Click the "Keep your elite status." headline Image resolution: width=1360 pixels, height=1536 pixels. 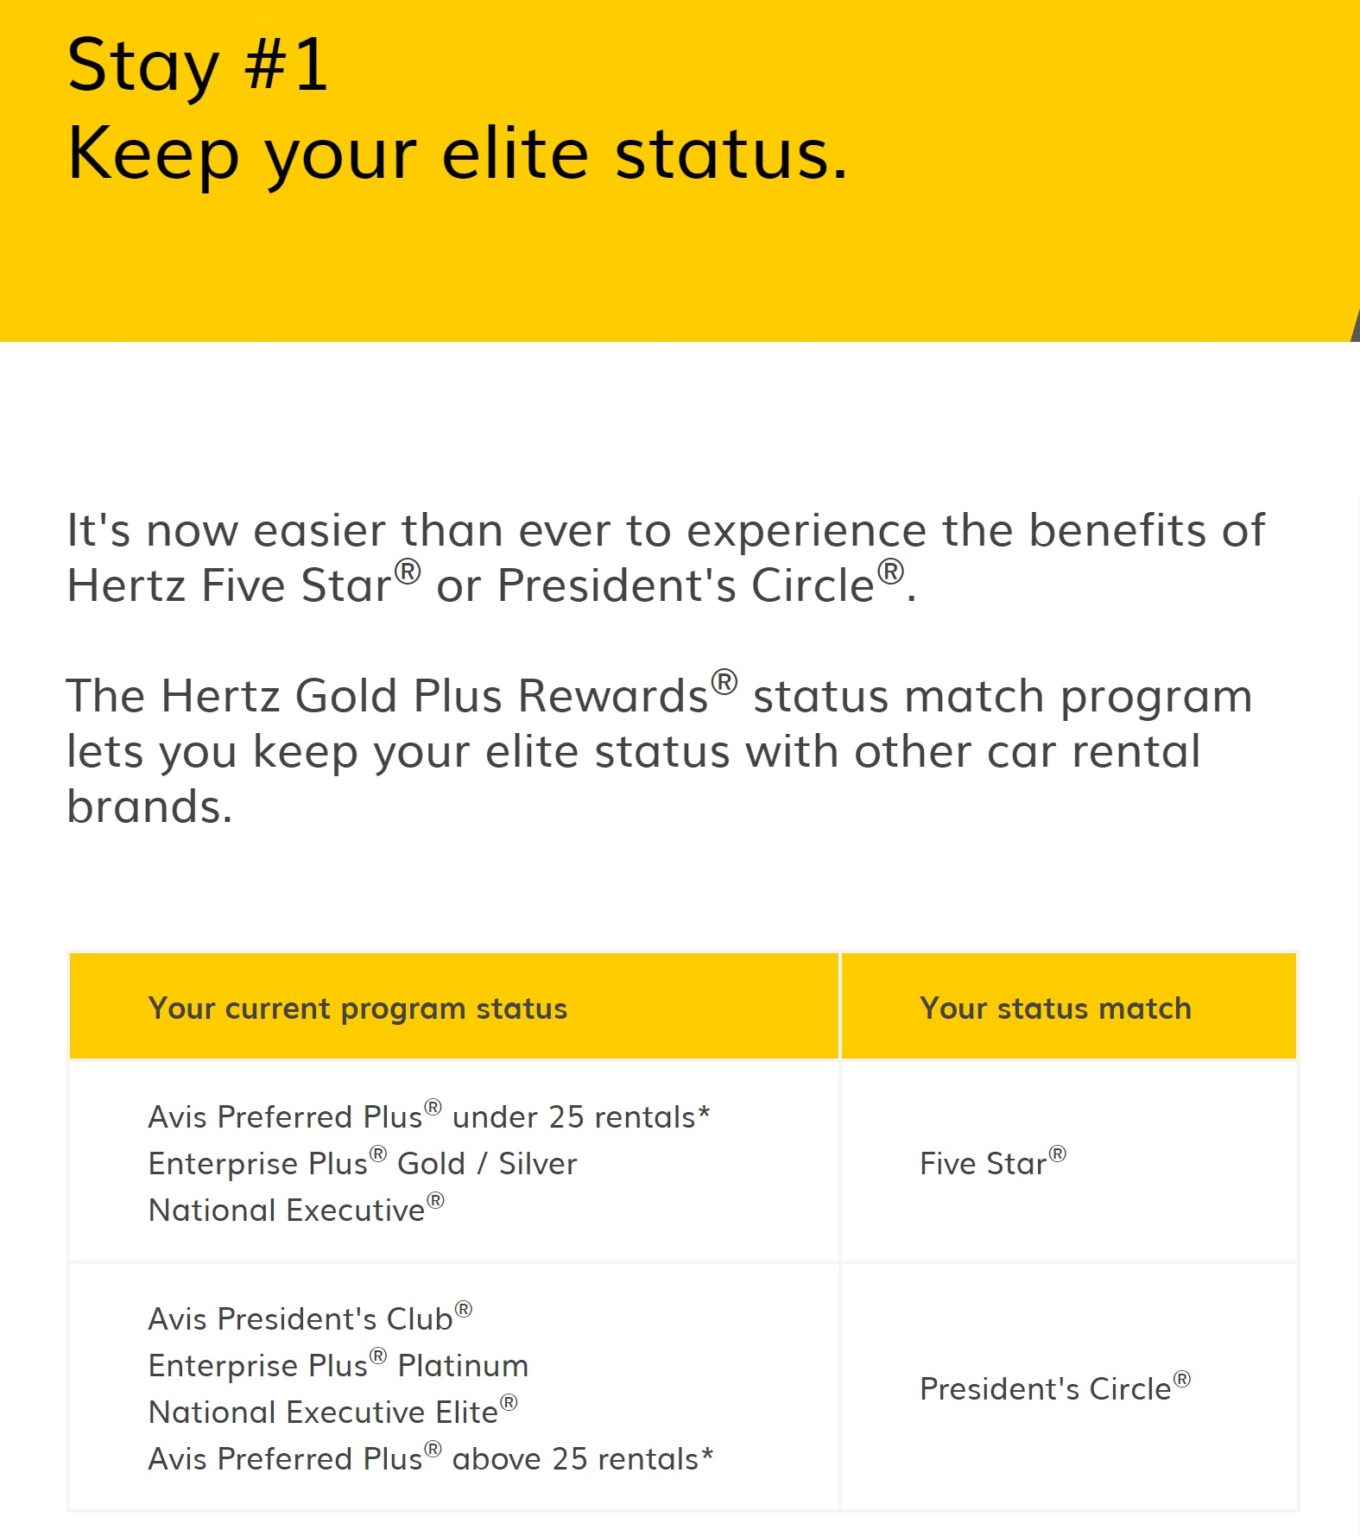coord(457,154)
